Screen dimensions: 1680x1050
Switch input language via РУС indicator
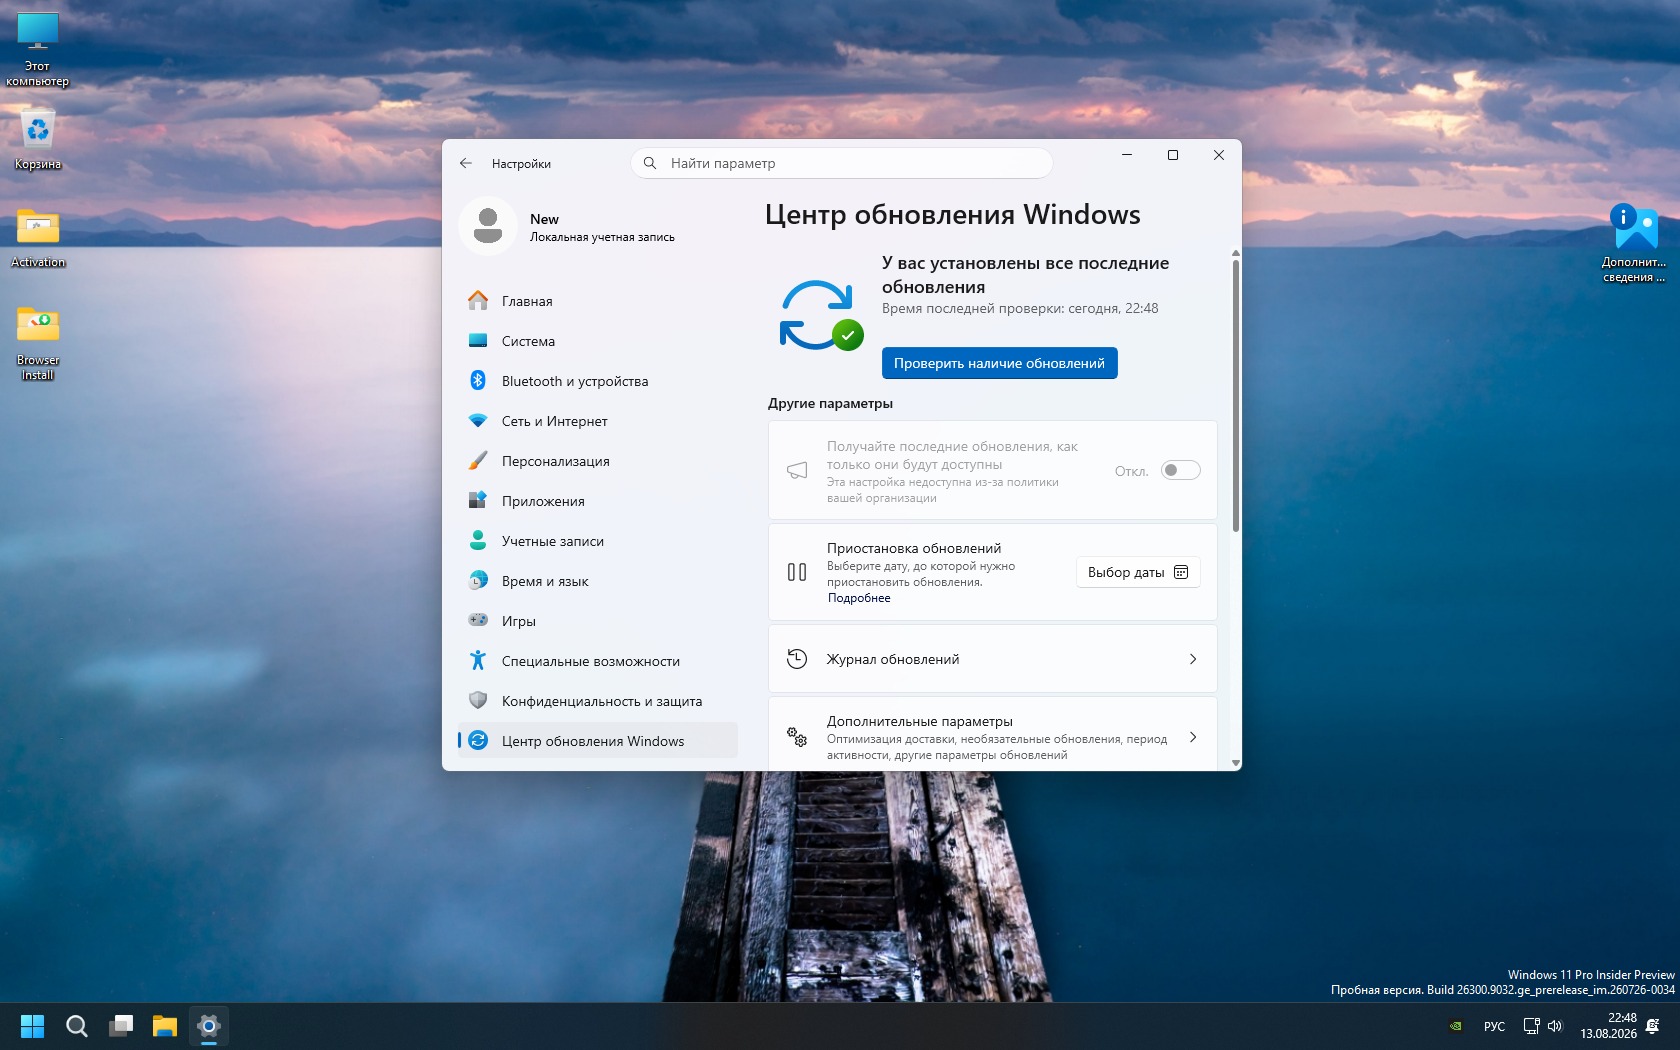point(1495,1026)
